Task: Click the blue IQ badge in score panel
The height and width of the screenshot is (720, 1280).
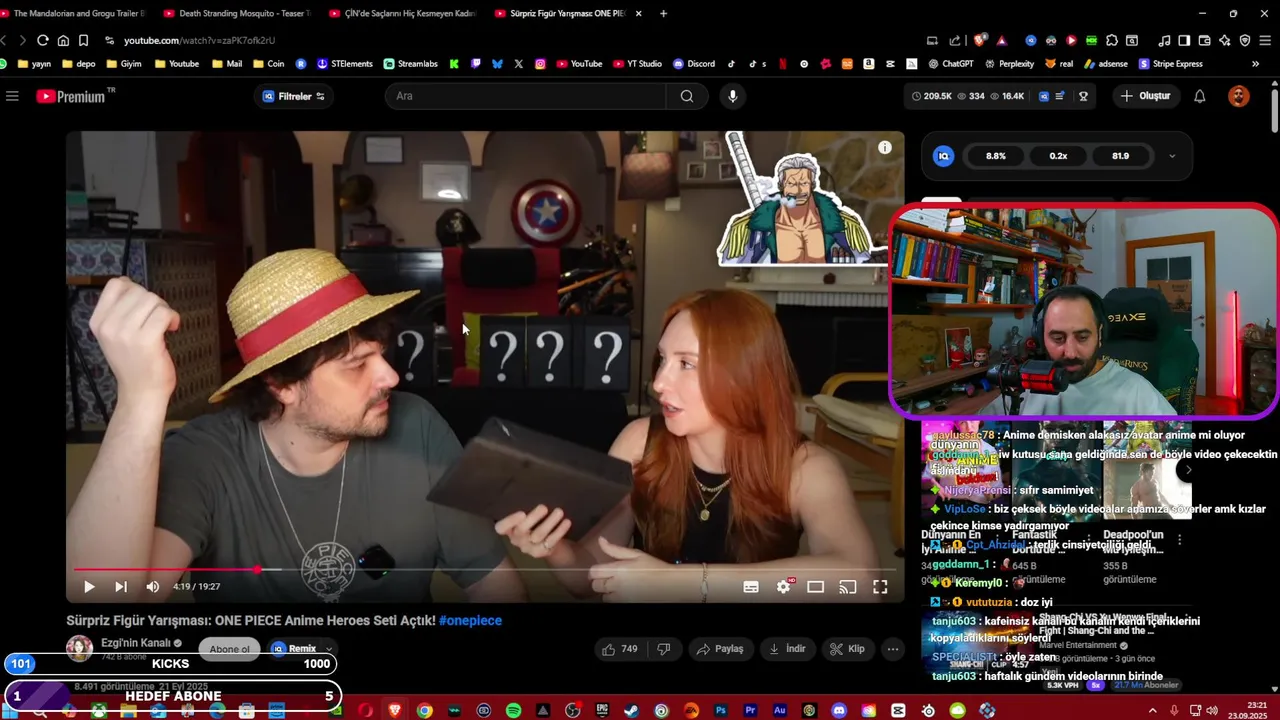Action: pyautogui.click(x=943, y=156)
